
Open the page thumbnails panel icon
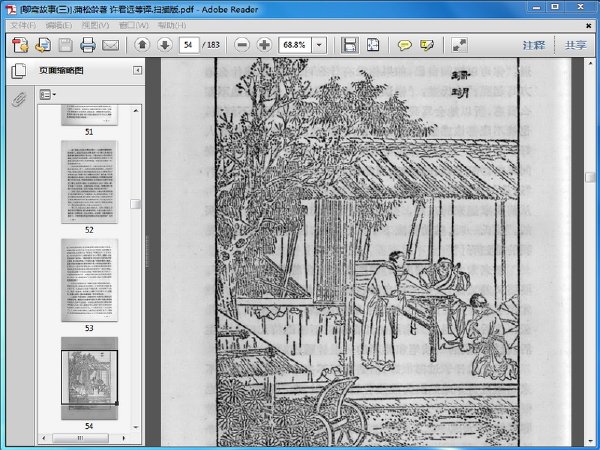(x=19, y=71)
